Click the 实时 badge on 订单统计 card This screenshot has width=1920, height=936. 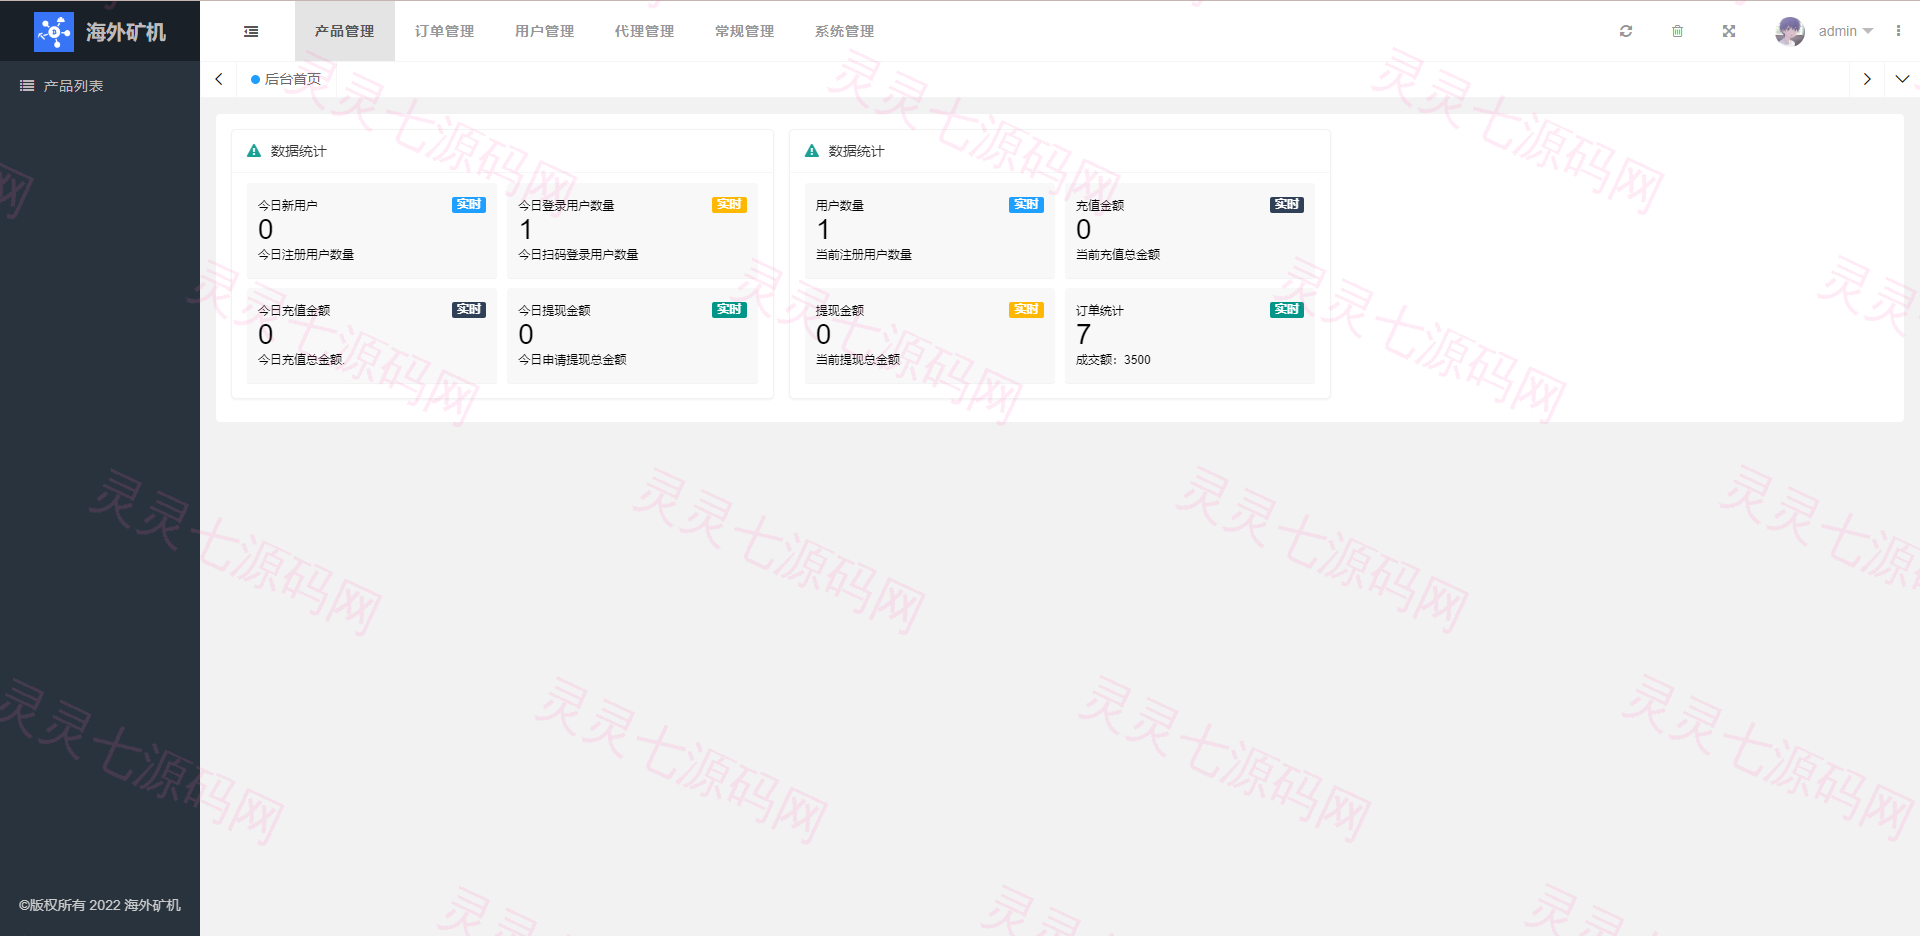coord(1287,310)
